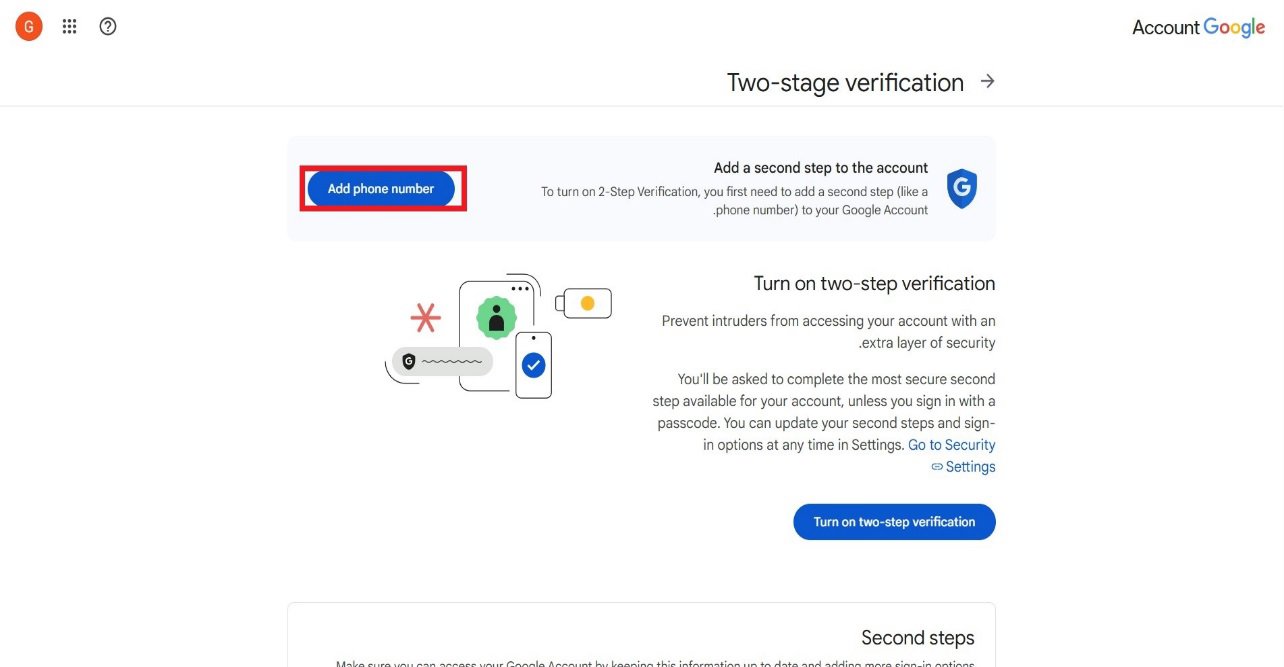Viewport: 1284px width, 667px height.
Task: Open the orange G profile avatar
Action: pyautogui.click(x=29, y=27)
